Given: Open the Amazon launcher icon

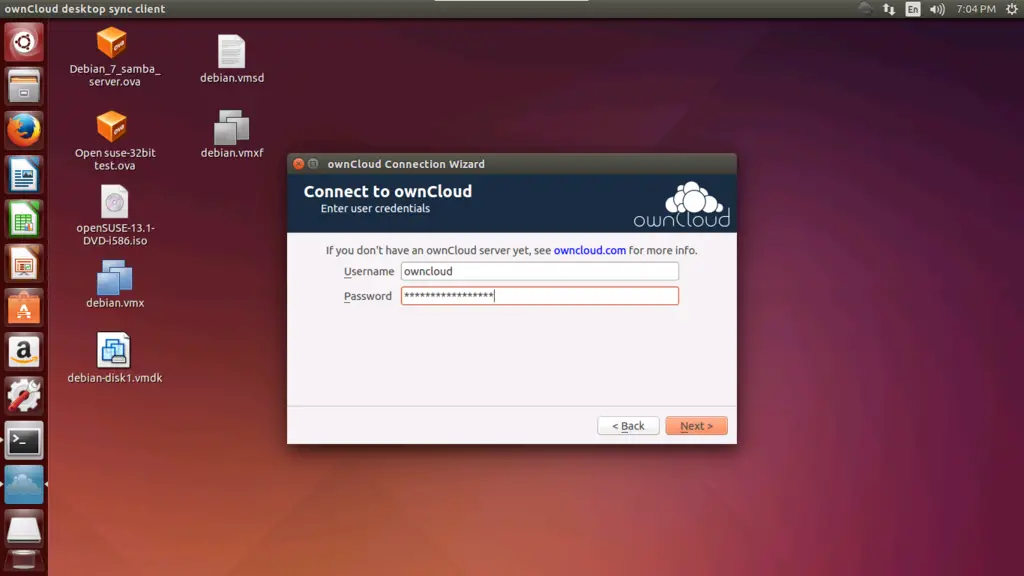Looking at the screenshot, I should coord(24,352).
